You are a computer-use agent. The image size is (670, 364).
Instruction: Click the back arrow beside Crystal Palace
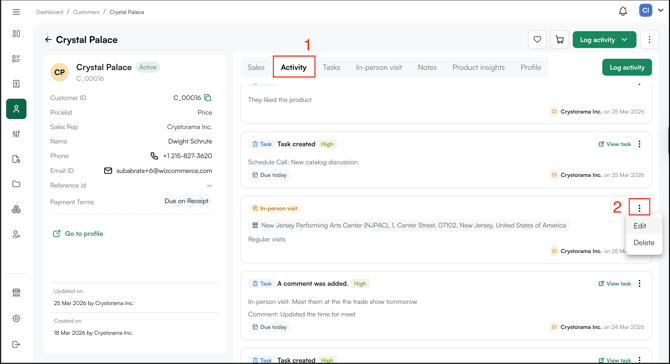(x=48, y=40)
